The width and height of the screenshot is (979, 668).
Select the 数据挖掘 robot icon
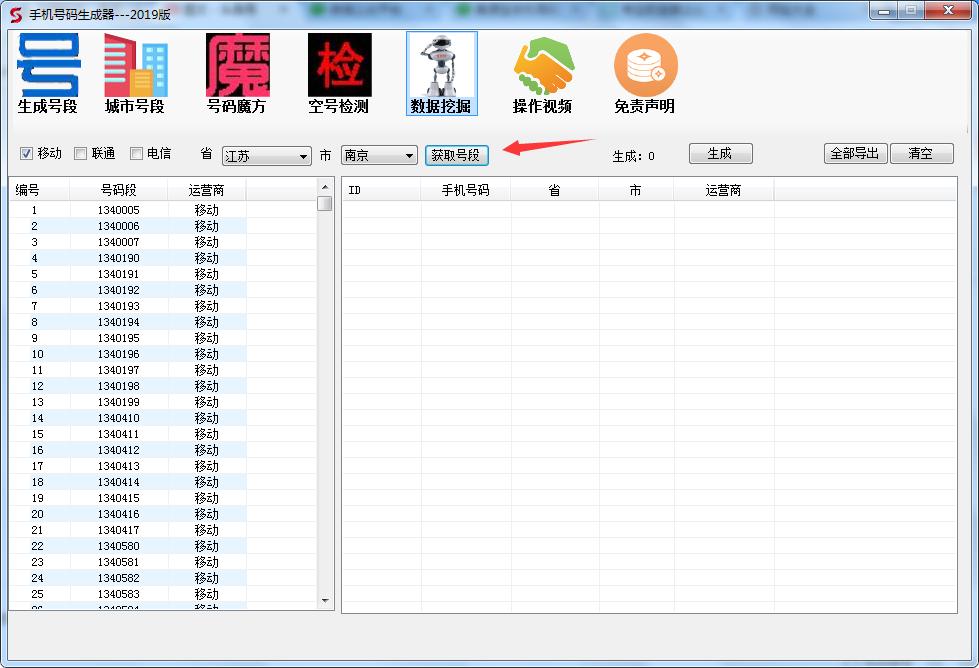(441, 73)
